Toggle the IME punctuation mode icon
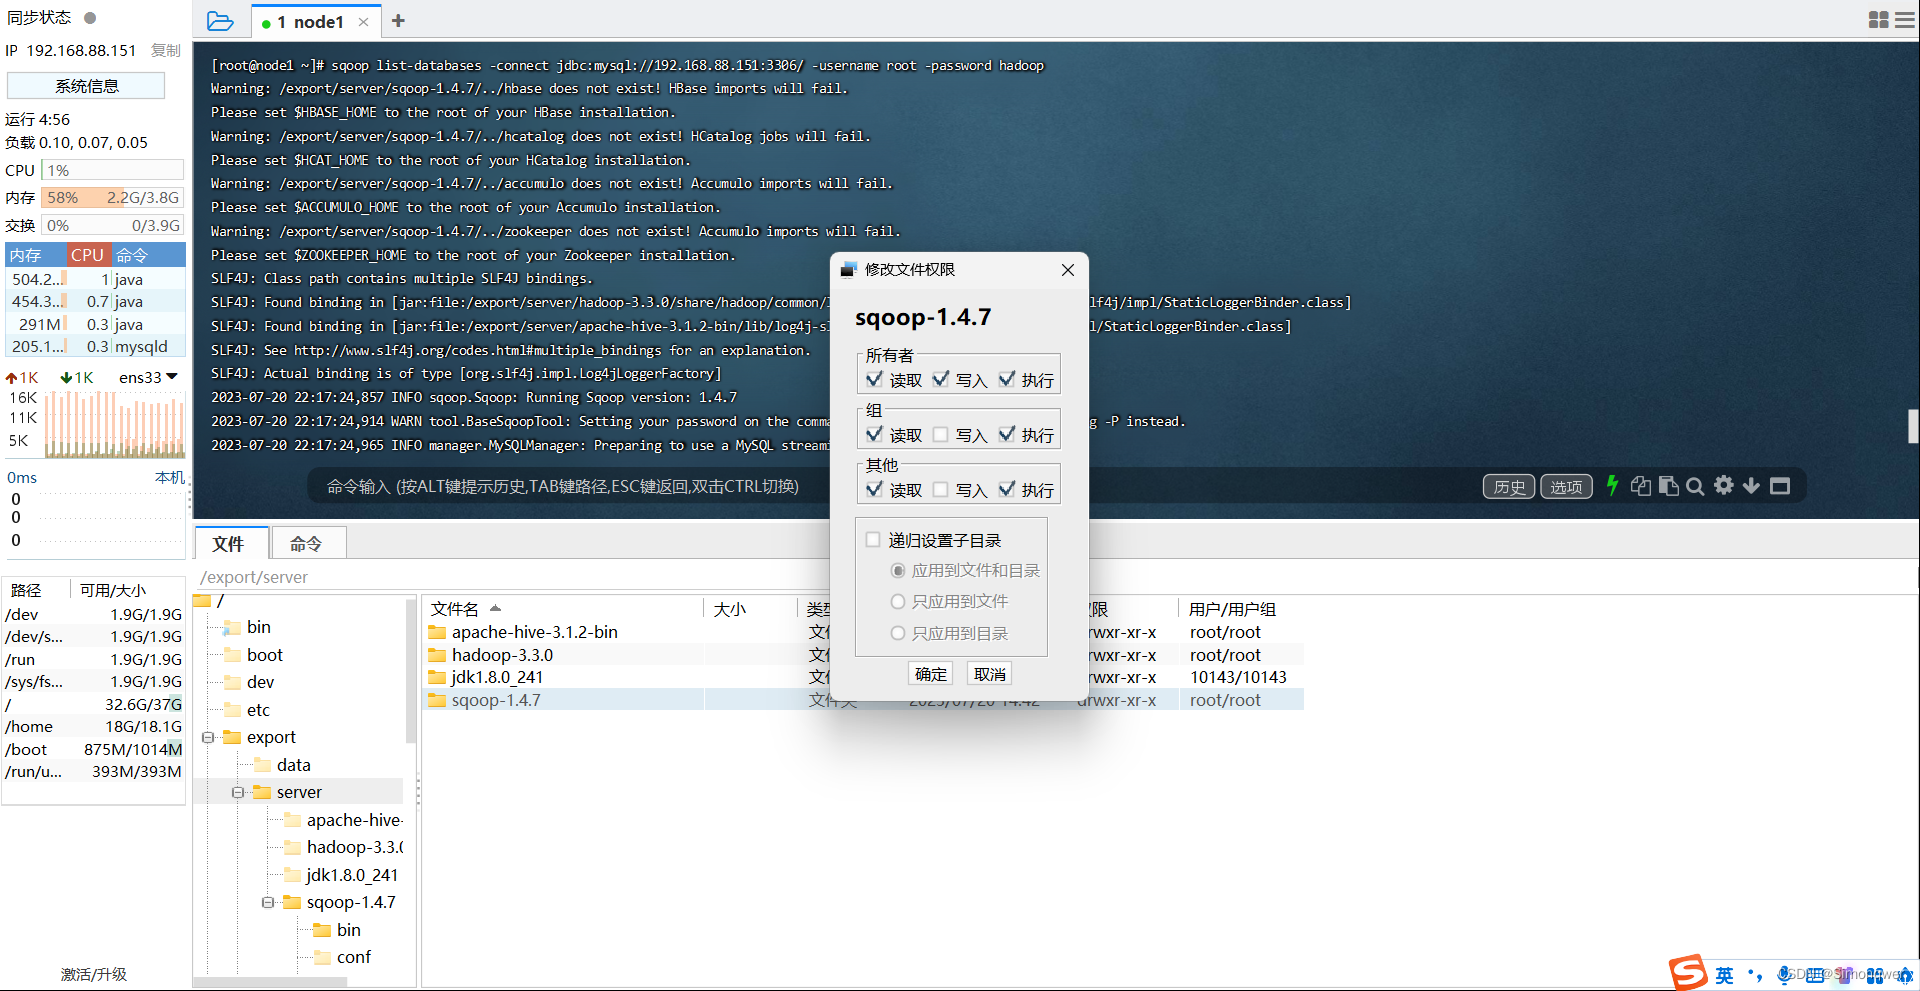The height and width of the screenshot is (991, 1920). (x=1755, y=975)
